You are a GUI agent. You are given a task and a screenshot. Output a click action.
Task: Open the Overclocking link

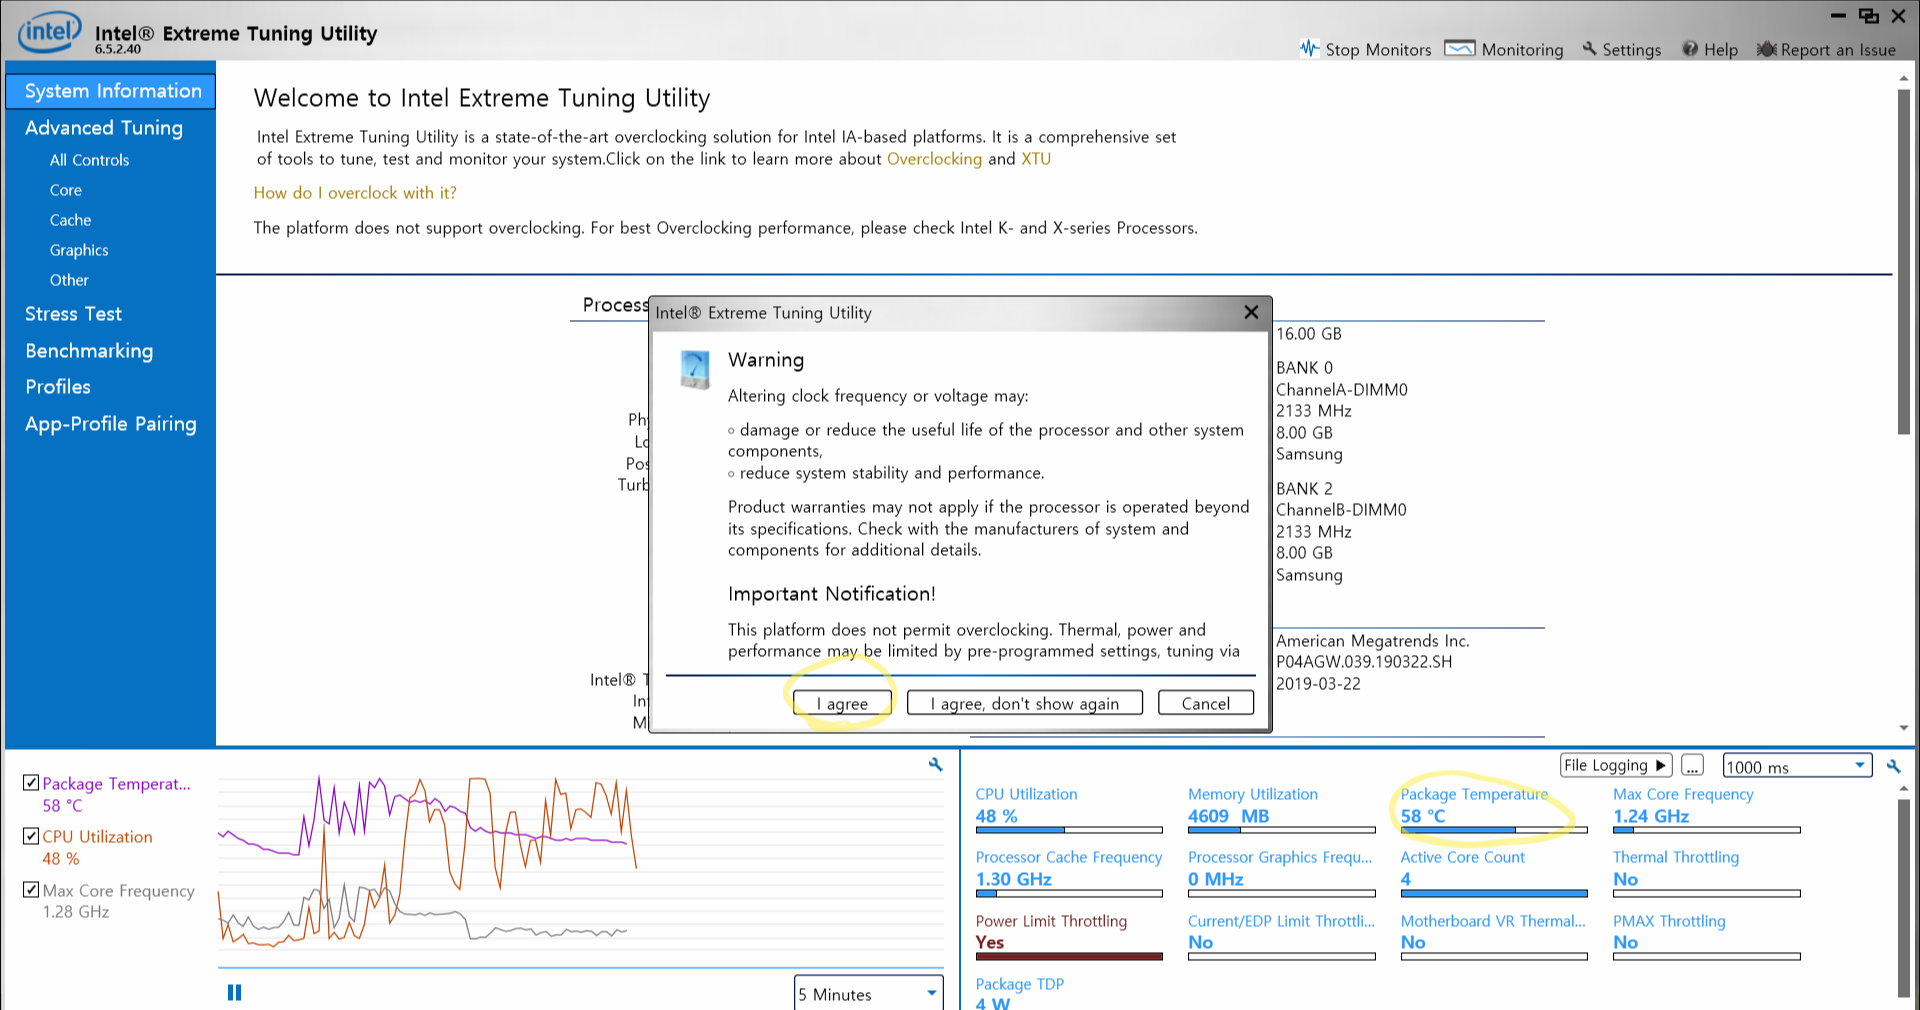click(934, 159)
